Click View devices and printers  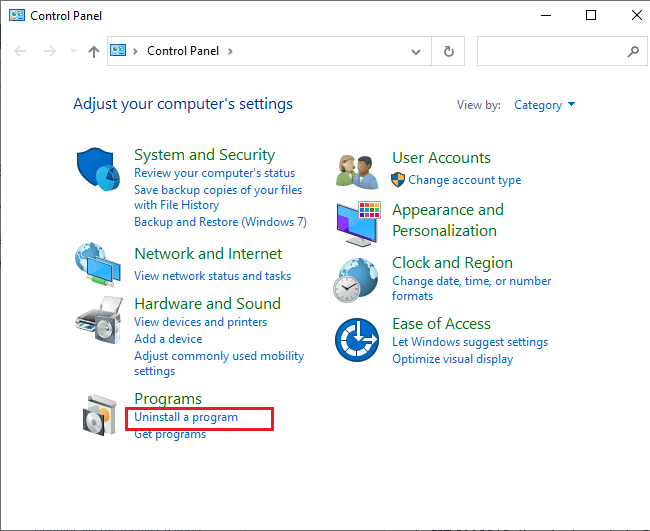(201, 322)
